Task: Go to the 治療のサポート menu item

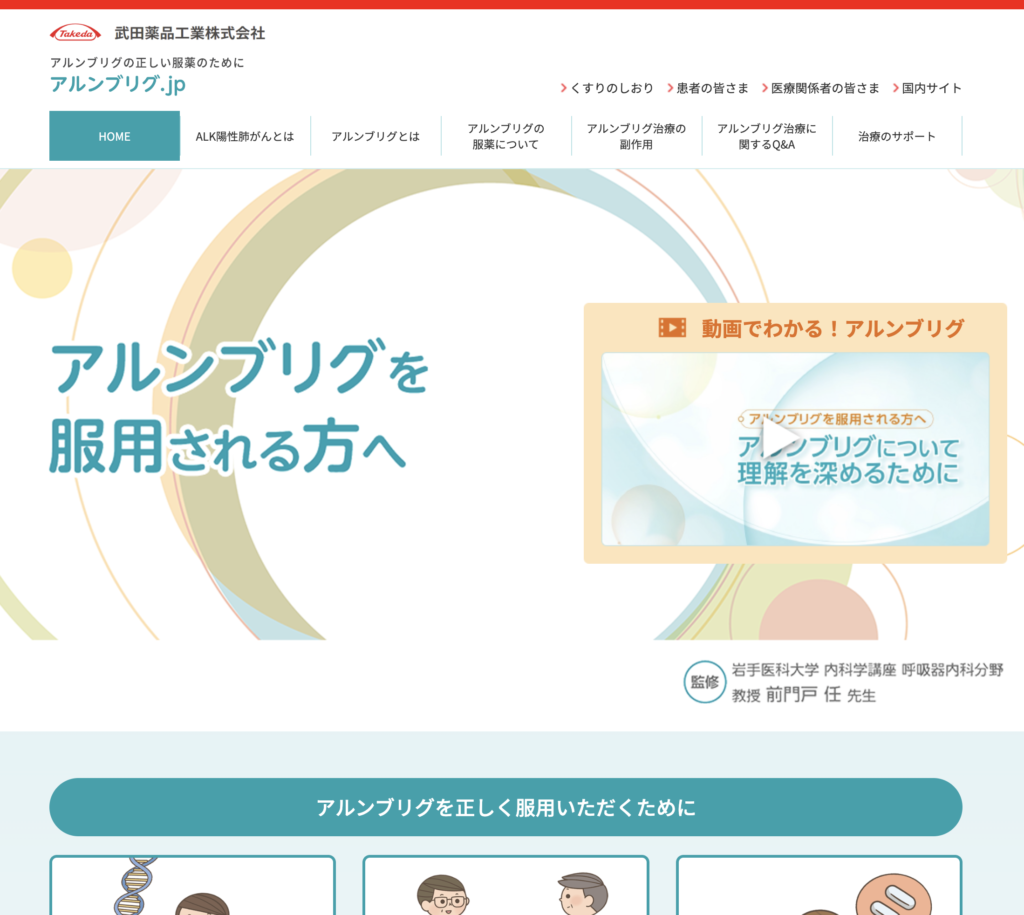Action: point(897,136)
